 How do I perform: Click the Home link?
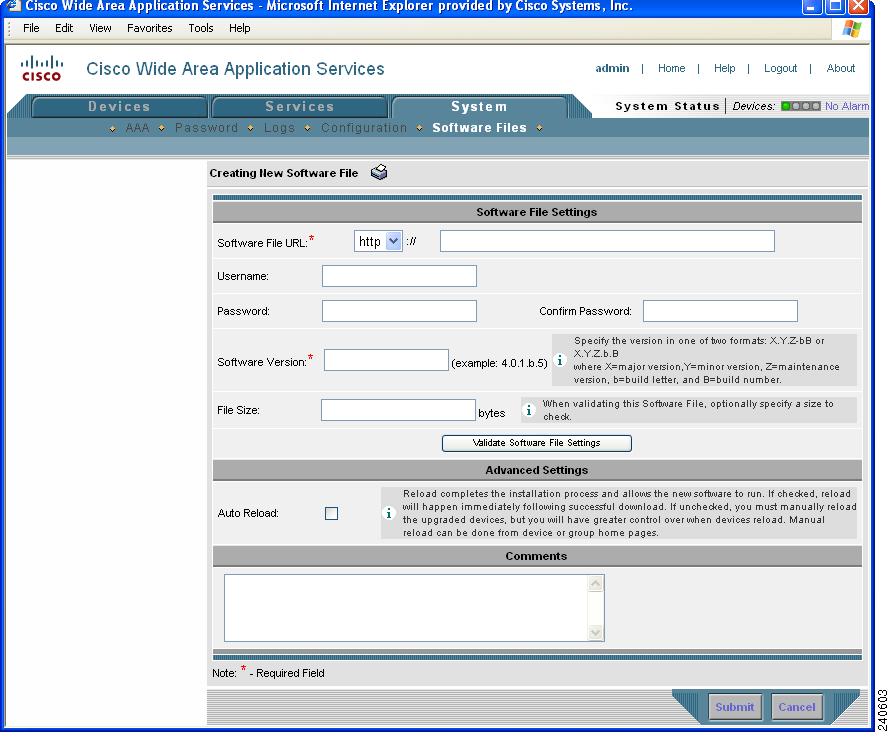(671, 68)
